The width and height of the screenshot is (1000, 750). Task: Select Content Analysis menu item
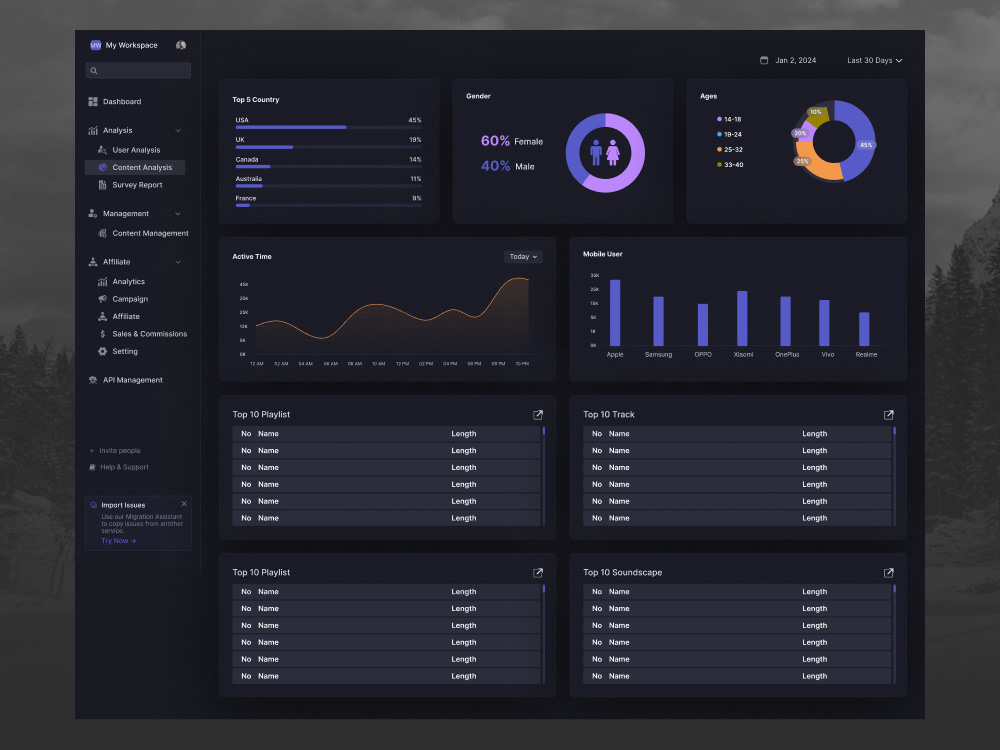pos(135,167)
